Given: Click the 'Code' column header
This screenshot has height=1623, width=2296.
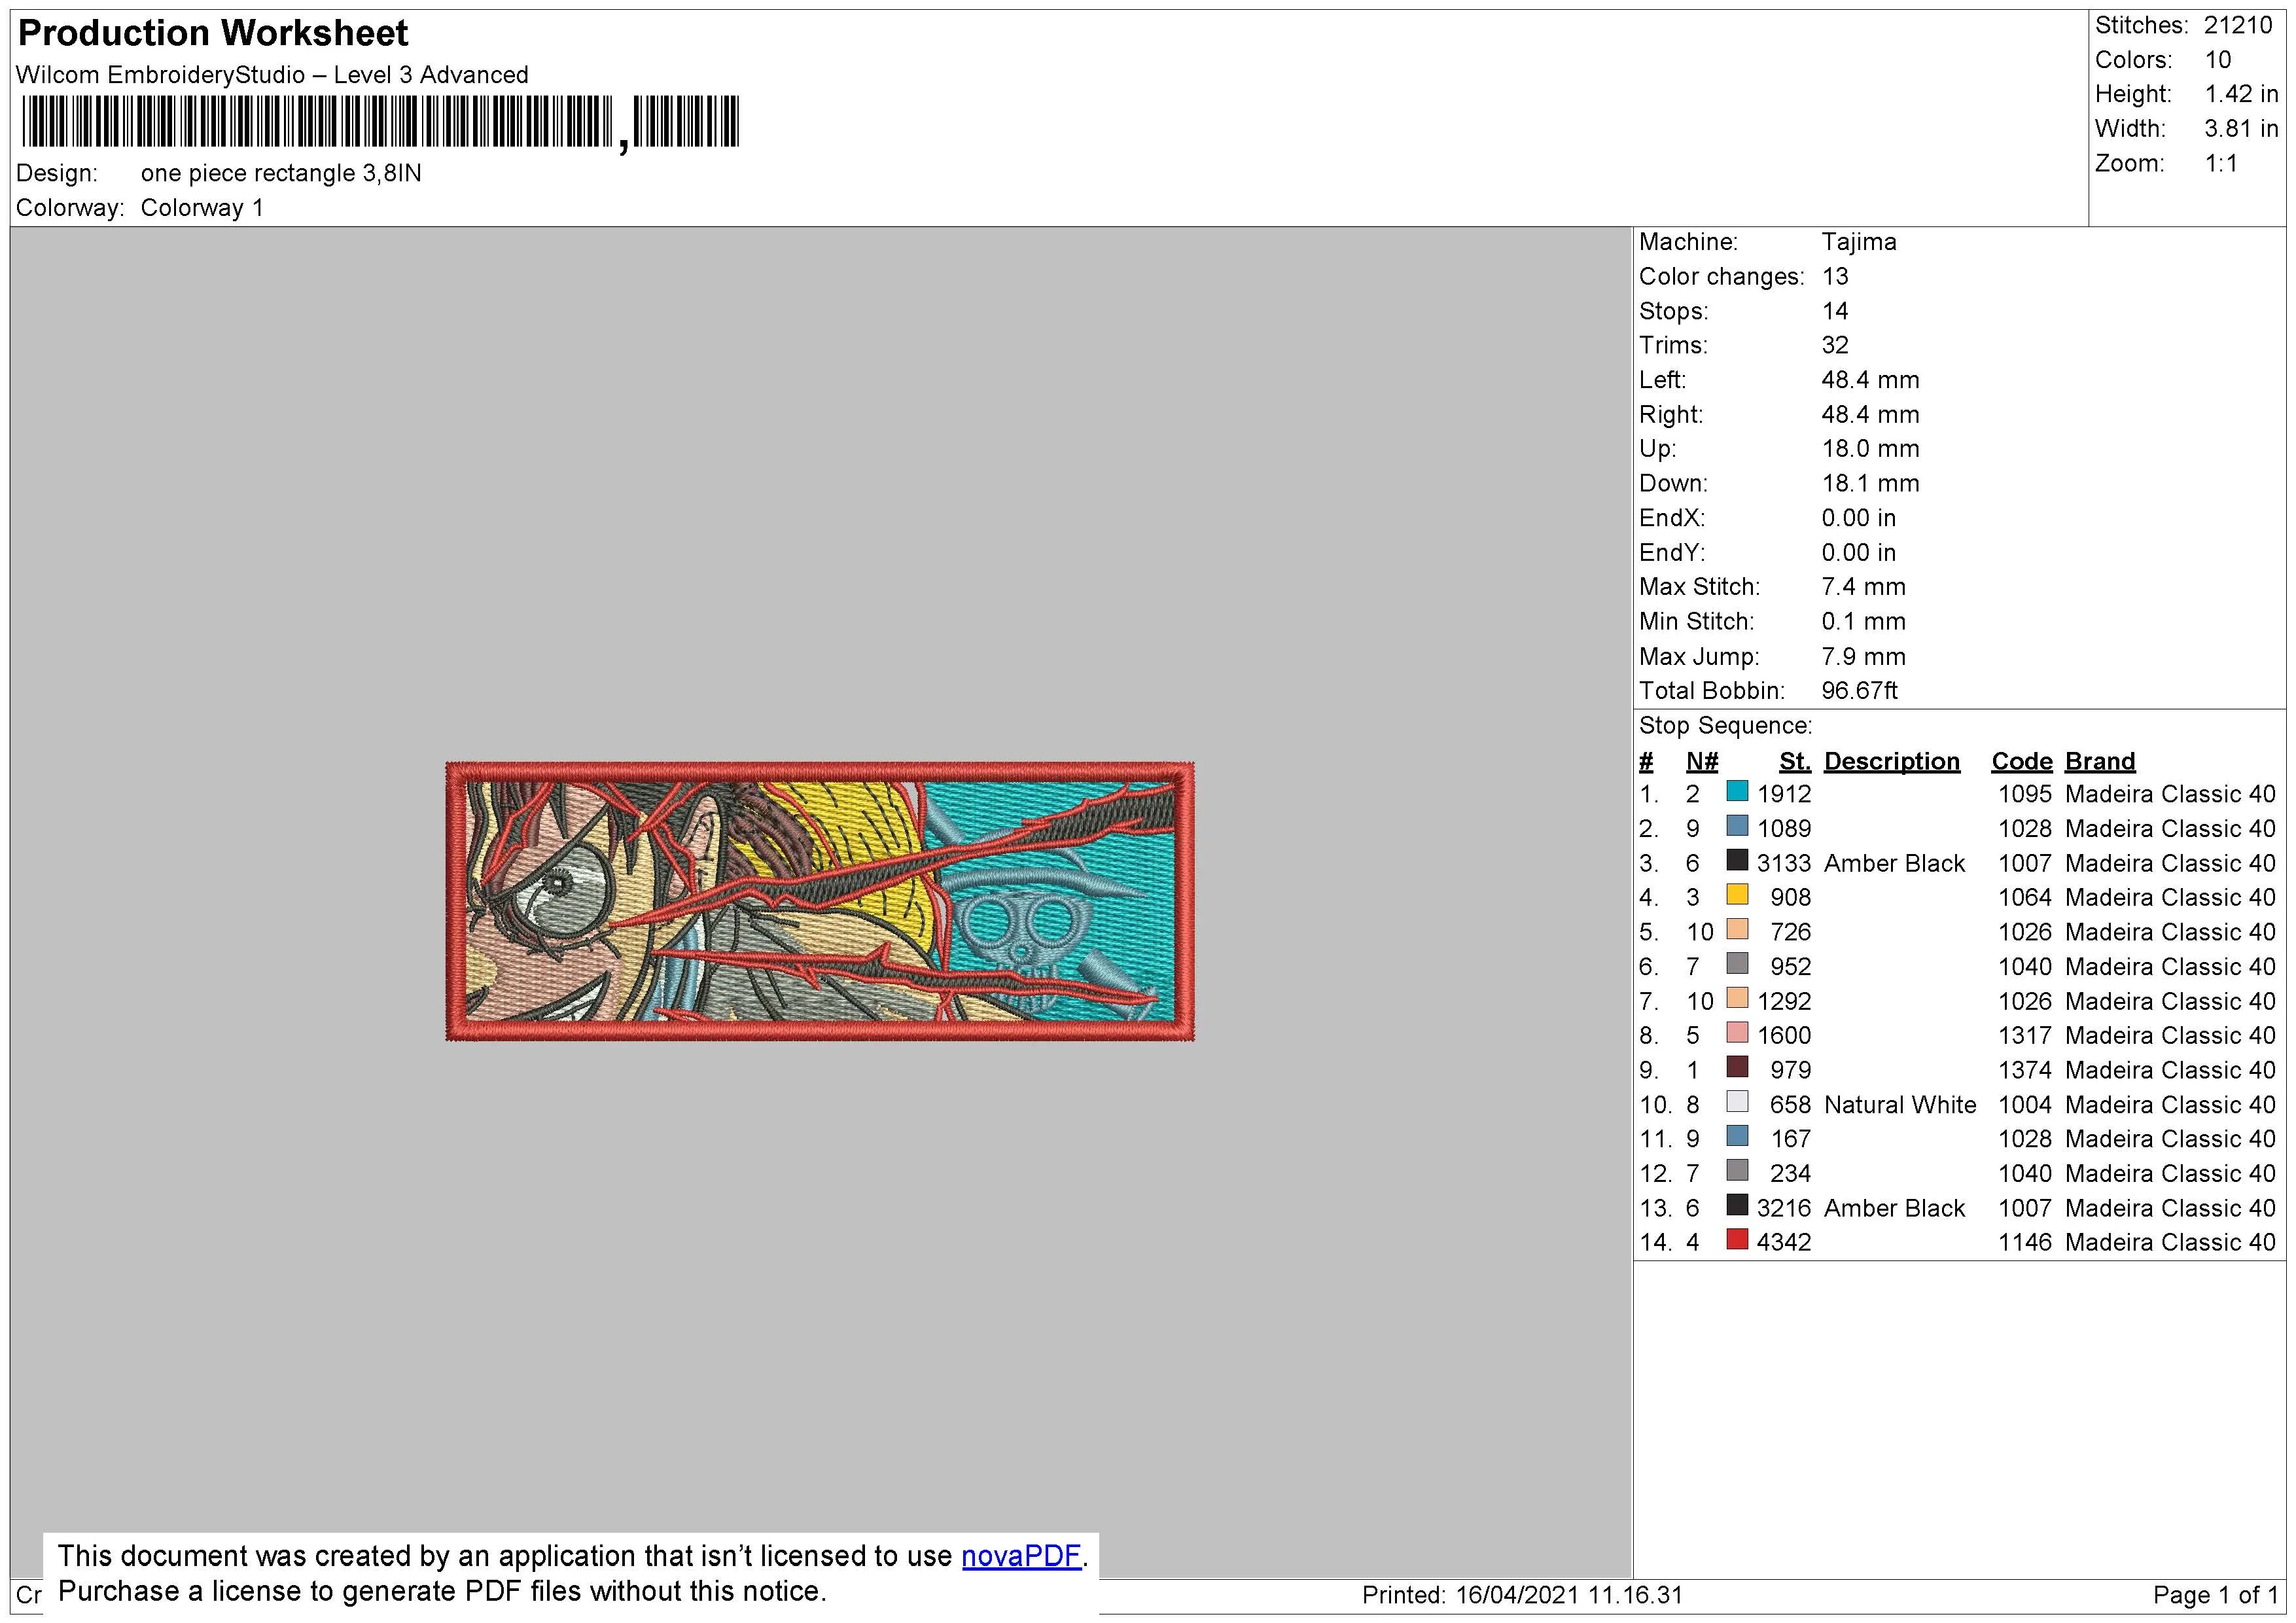Looking at the screenshot, I should pyautogui.click(x=2021, y=761).
